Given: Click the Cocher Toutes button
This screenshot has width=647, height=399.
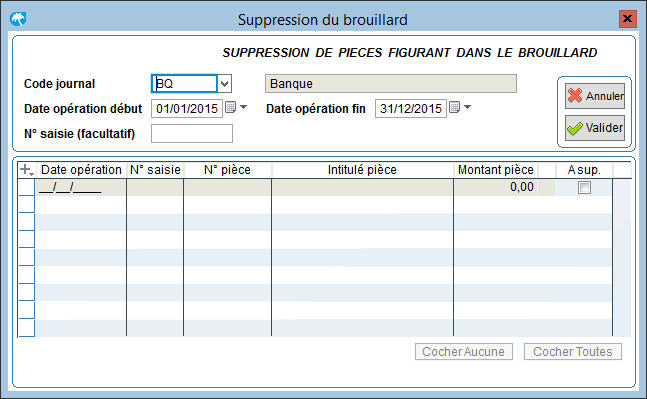Looking at the screenshot, I should click(573, 352).
